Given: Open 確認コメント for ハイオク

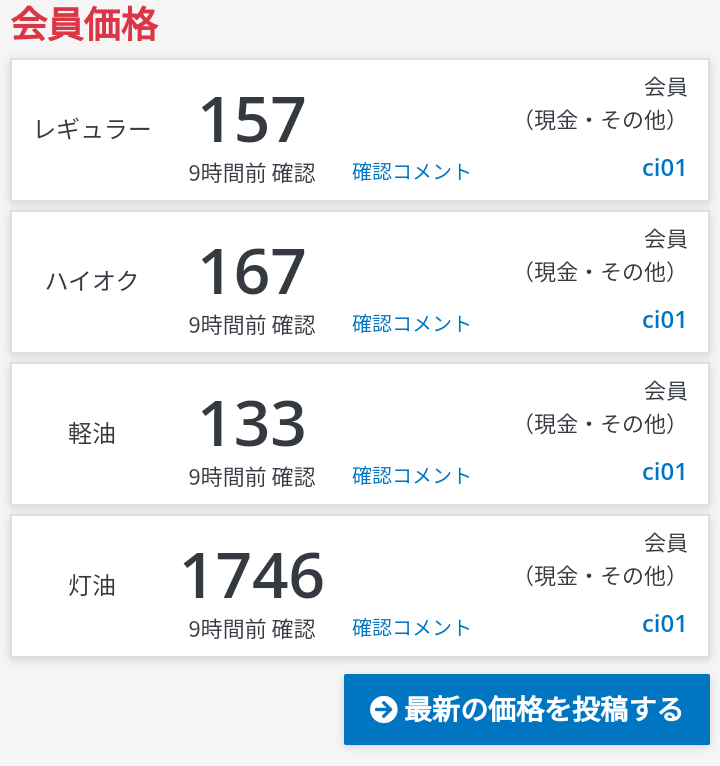Looking at the screenshot, I should pos(411,324).
